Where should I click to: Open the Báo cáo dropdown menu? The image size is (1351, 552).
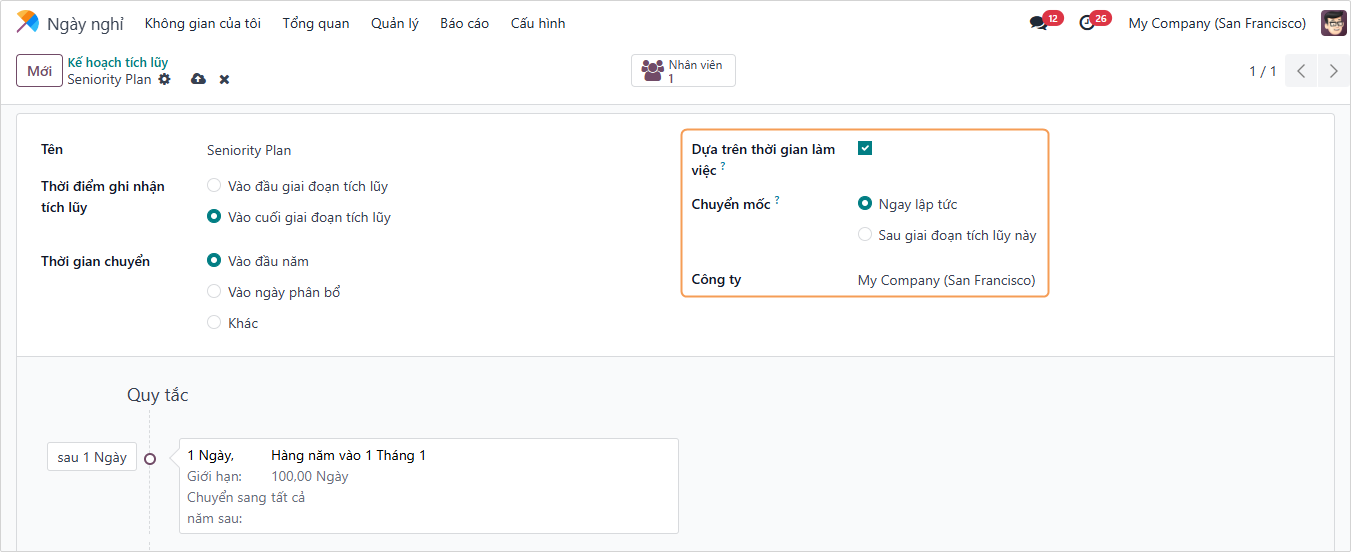464,23
